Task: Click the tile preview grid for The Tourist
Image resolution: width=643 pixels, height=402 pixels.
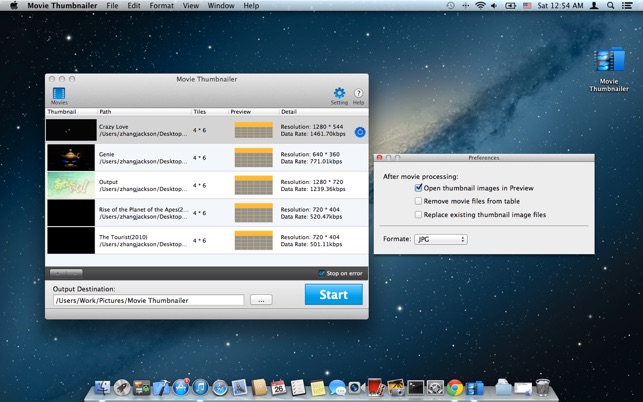Action: point(253,240)
